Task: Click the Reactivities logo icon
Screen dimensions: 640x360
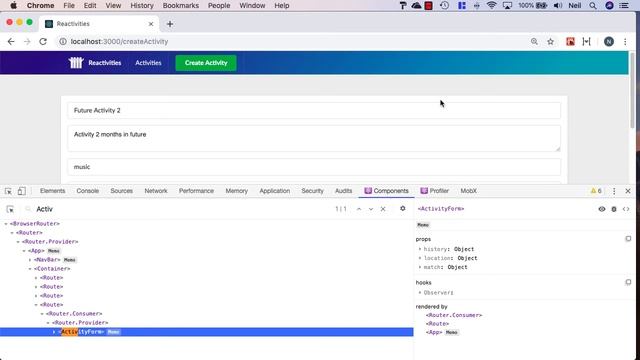Action: [76, 62]
